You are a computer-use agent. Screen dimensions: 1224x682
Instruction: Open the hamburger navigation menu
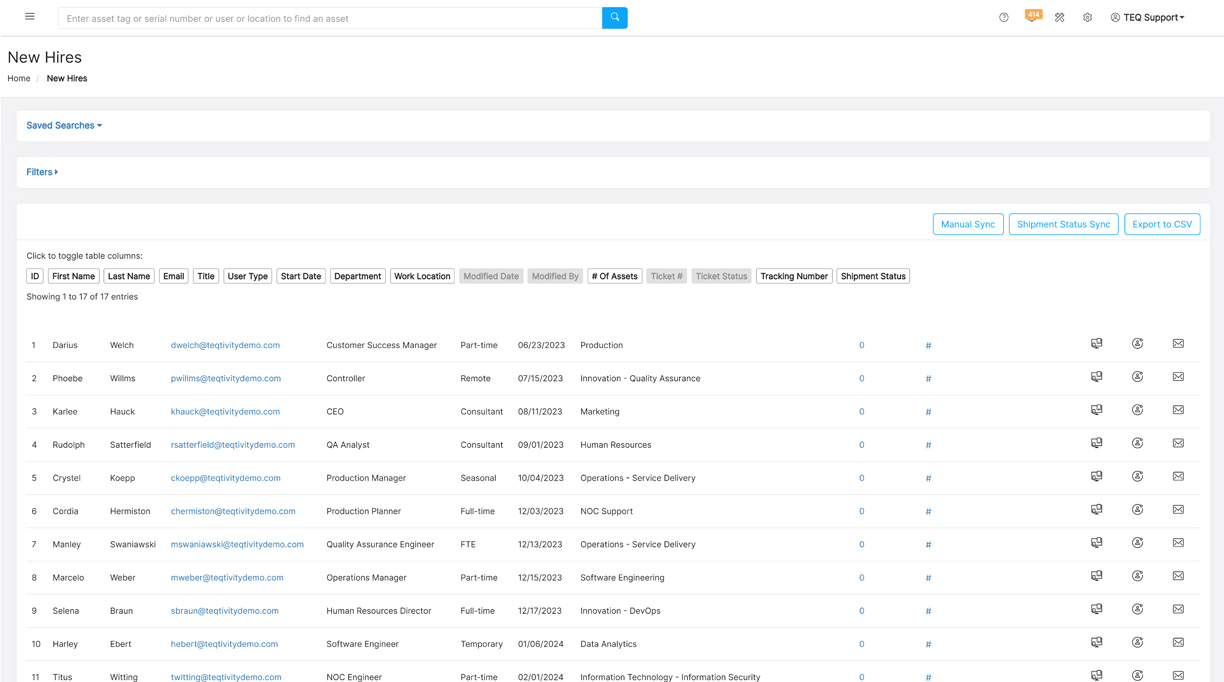tap(30, 17)
